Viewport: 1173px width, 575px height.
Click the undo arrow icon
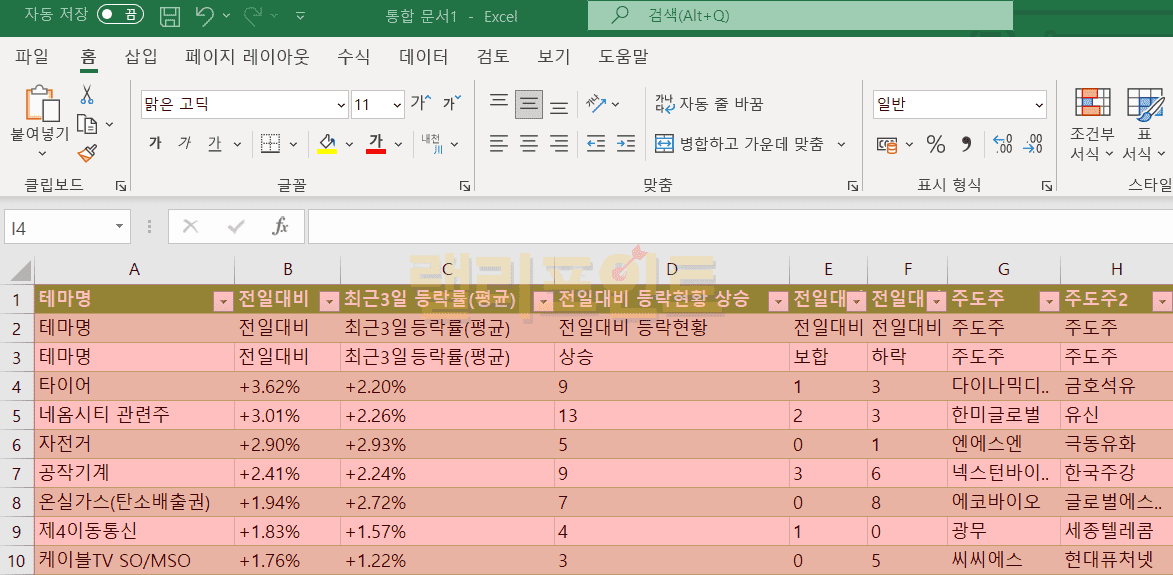point(204,16)
